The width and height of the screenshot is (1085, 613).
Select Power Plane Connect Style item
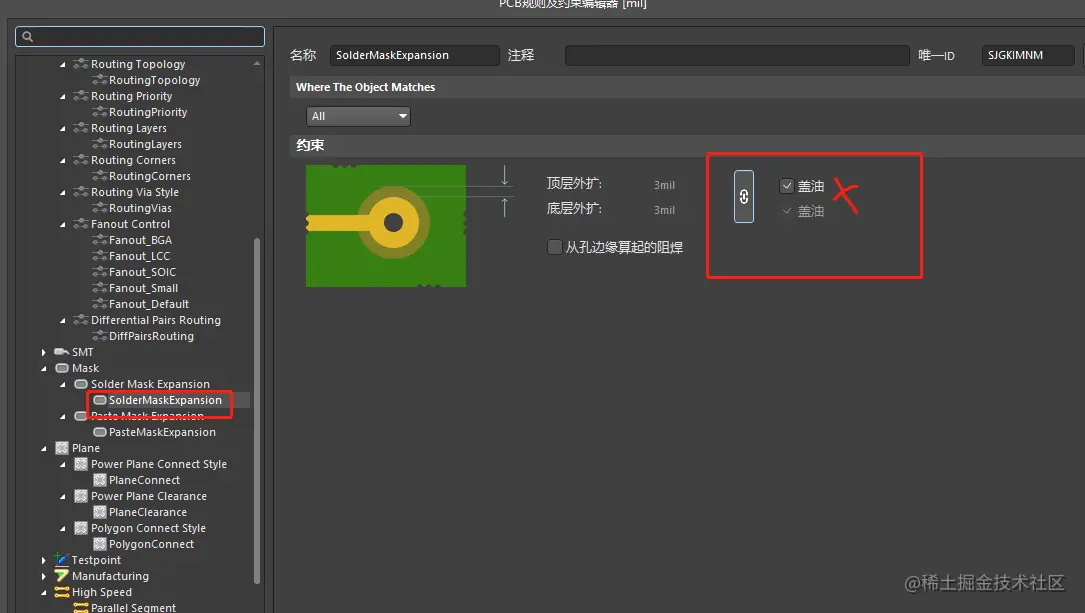click(x=158, y=464)
